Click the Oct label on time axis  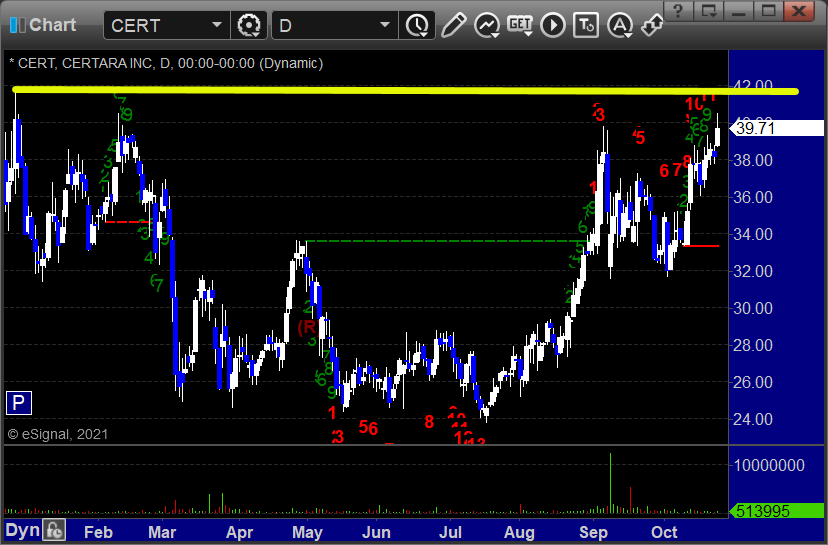click(664, 532)
